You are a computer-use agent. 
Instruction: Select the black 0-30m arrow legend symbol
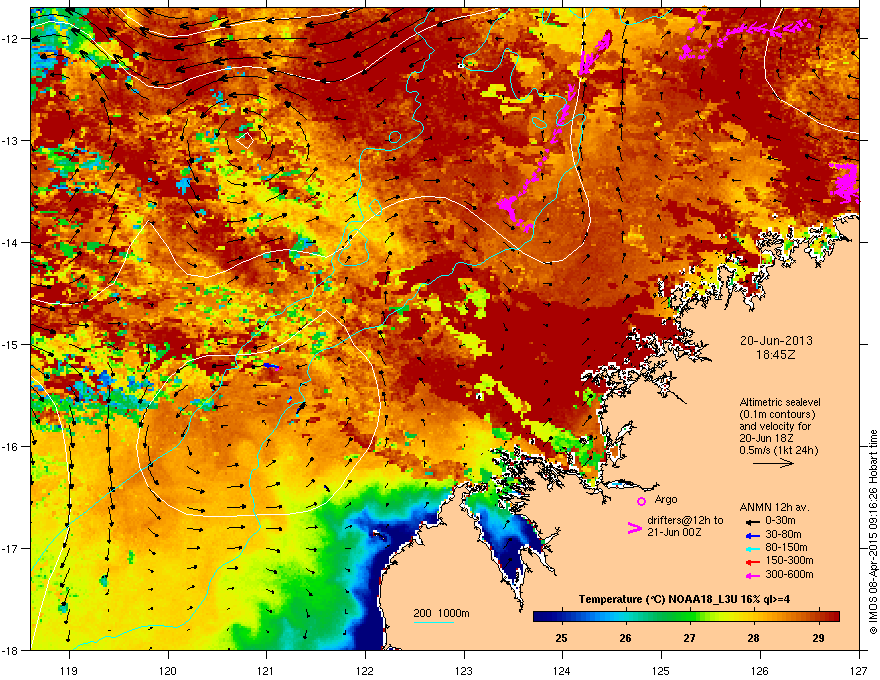point(752,521)
